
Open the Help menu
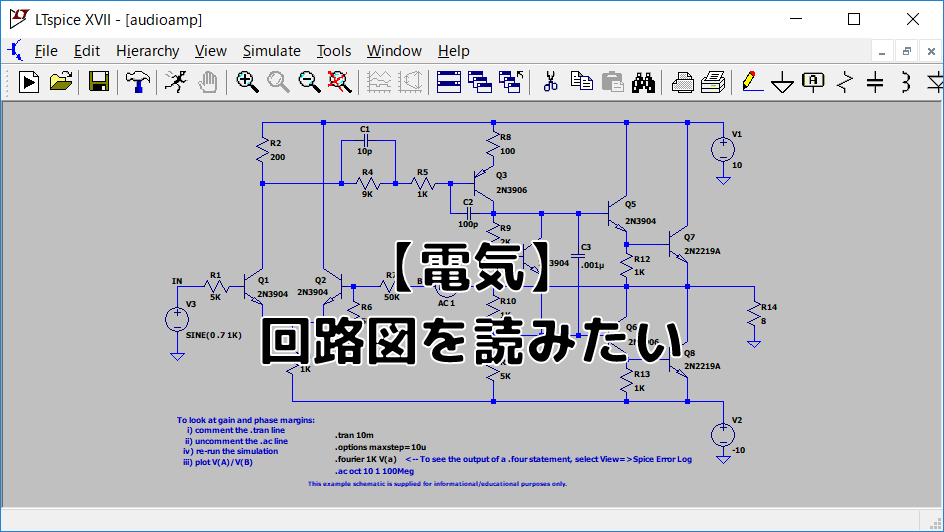point(453,51)
